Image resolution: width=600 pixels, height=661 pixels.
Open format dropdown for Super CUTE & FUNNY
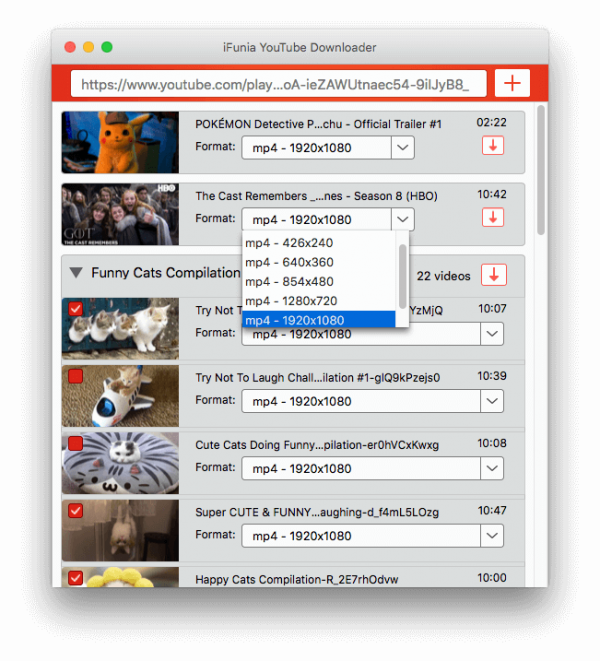click(x=492, y=536)
